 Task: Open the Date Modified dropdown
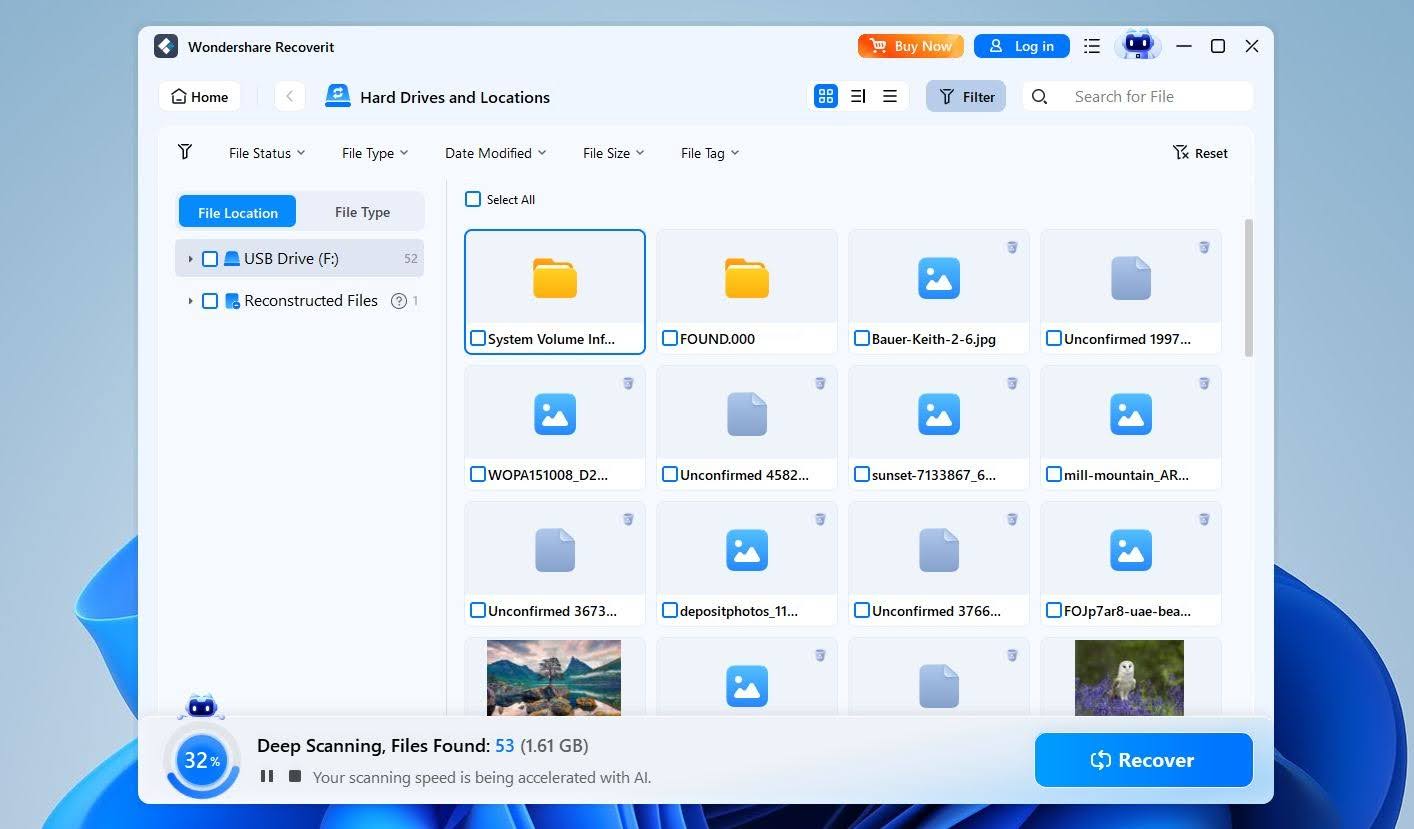(x=496, y=153)
